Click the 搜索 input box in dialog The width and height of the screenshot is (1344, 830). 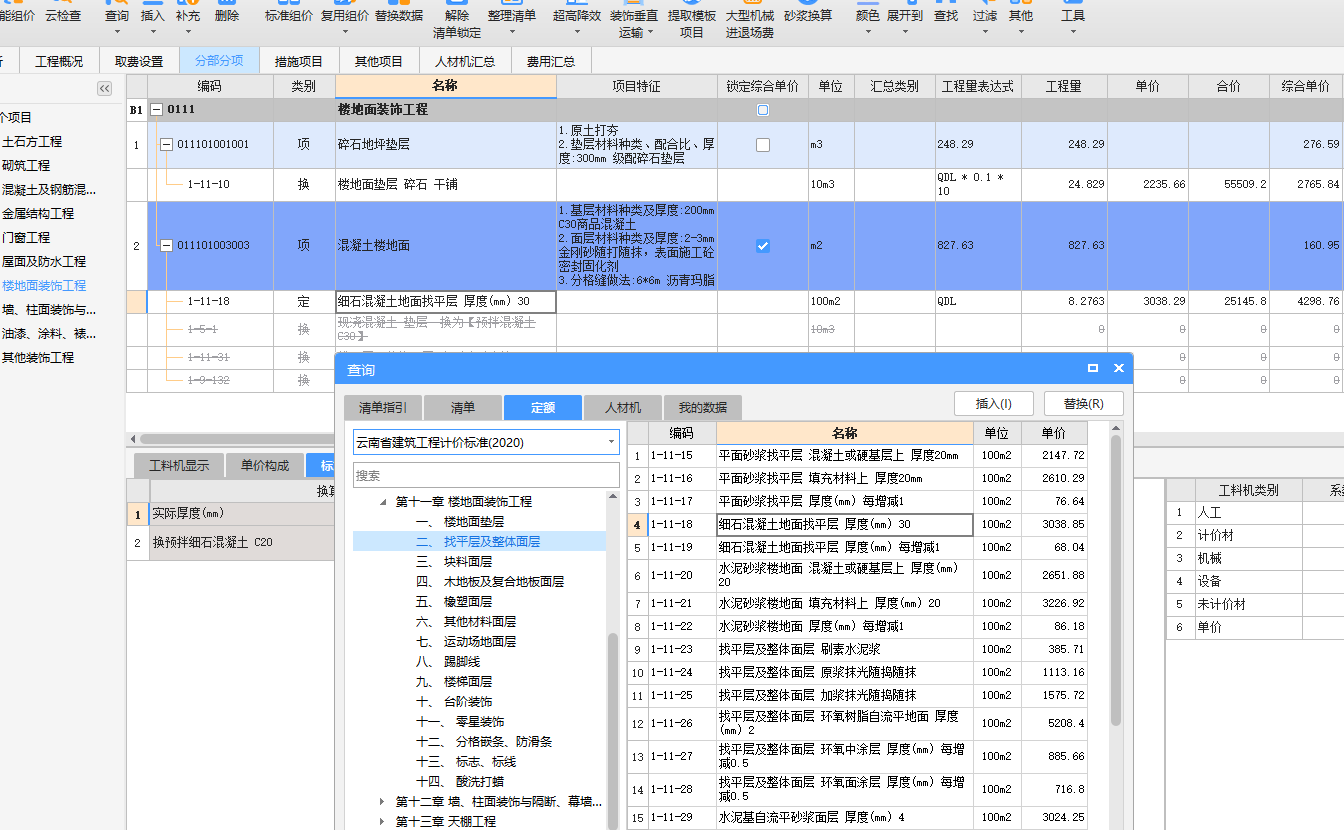click(x=486, y=475)
